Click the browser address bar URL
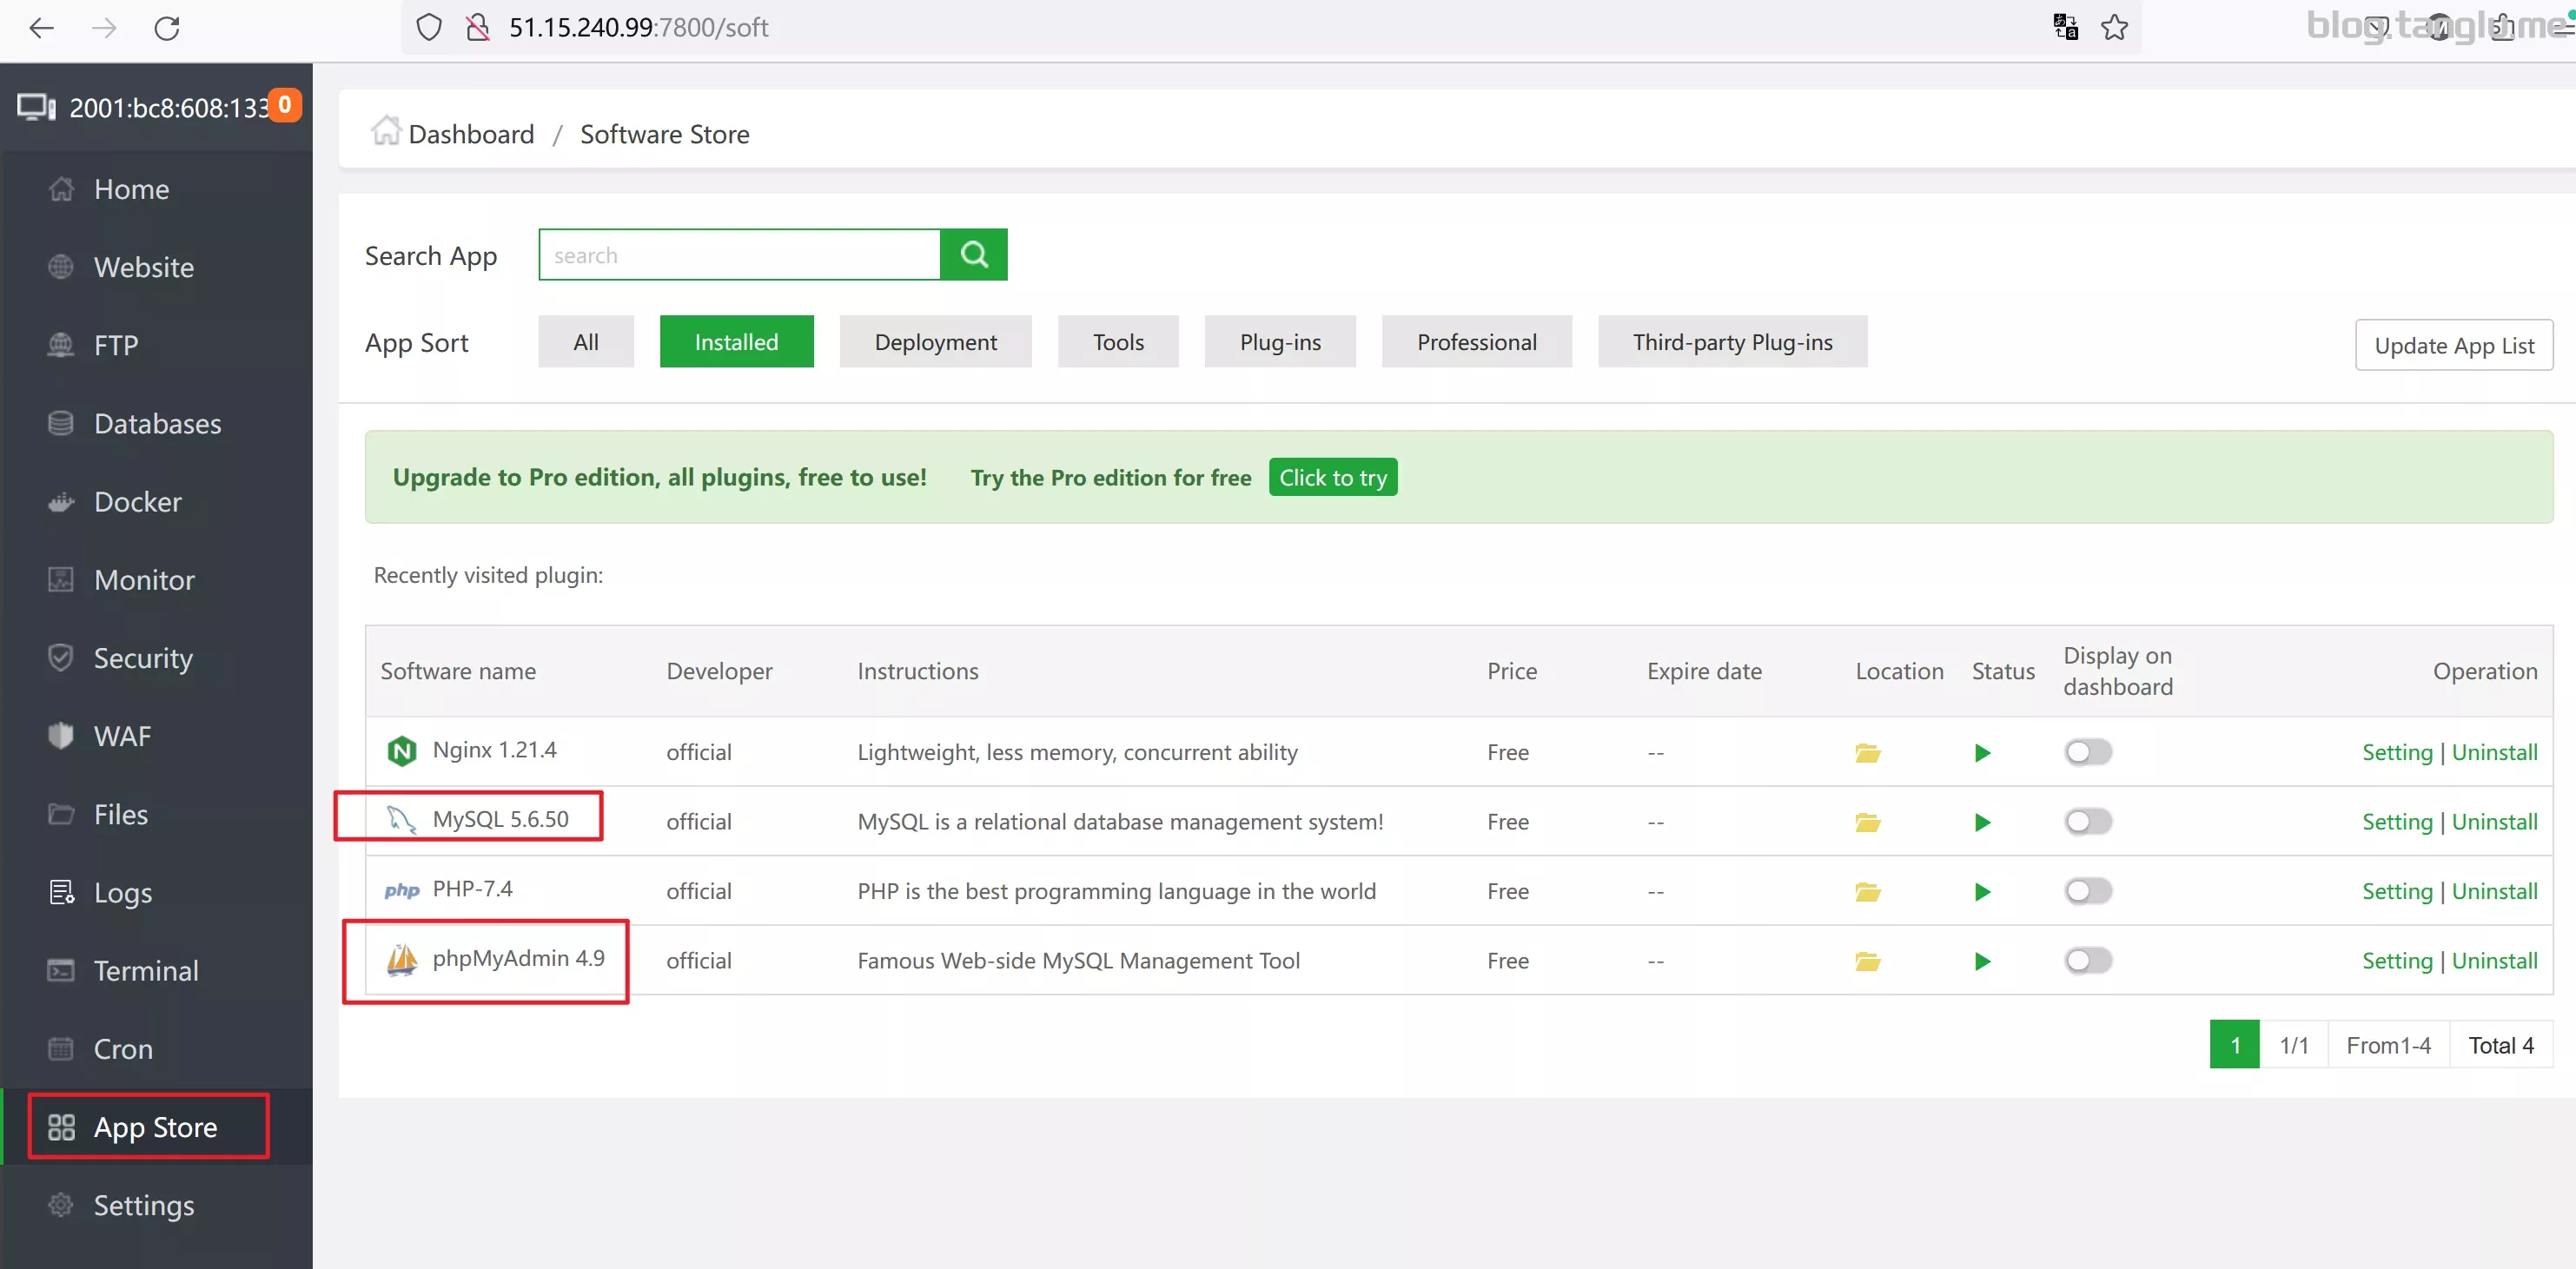This screenshot has height=1269, width=2576. coord(638,27)
